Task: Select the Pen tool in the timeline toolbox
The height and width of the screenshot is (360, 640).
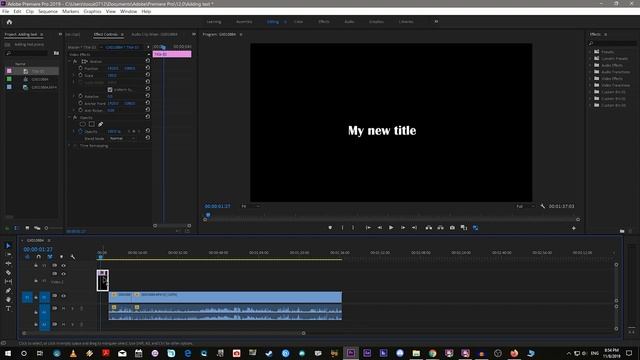Action: click(x=8, y=290)
